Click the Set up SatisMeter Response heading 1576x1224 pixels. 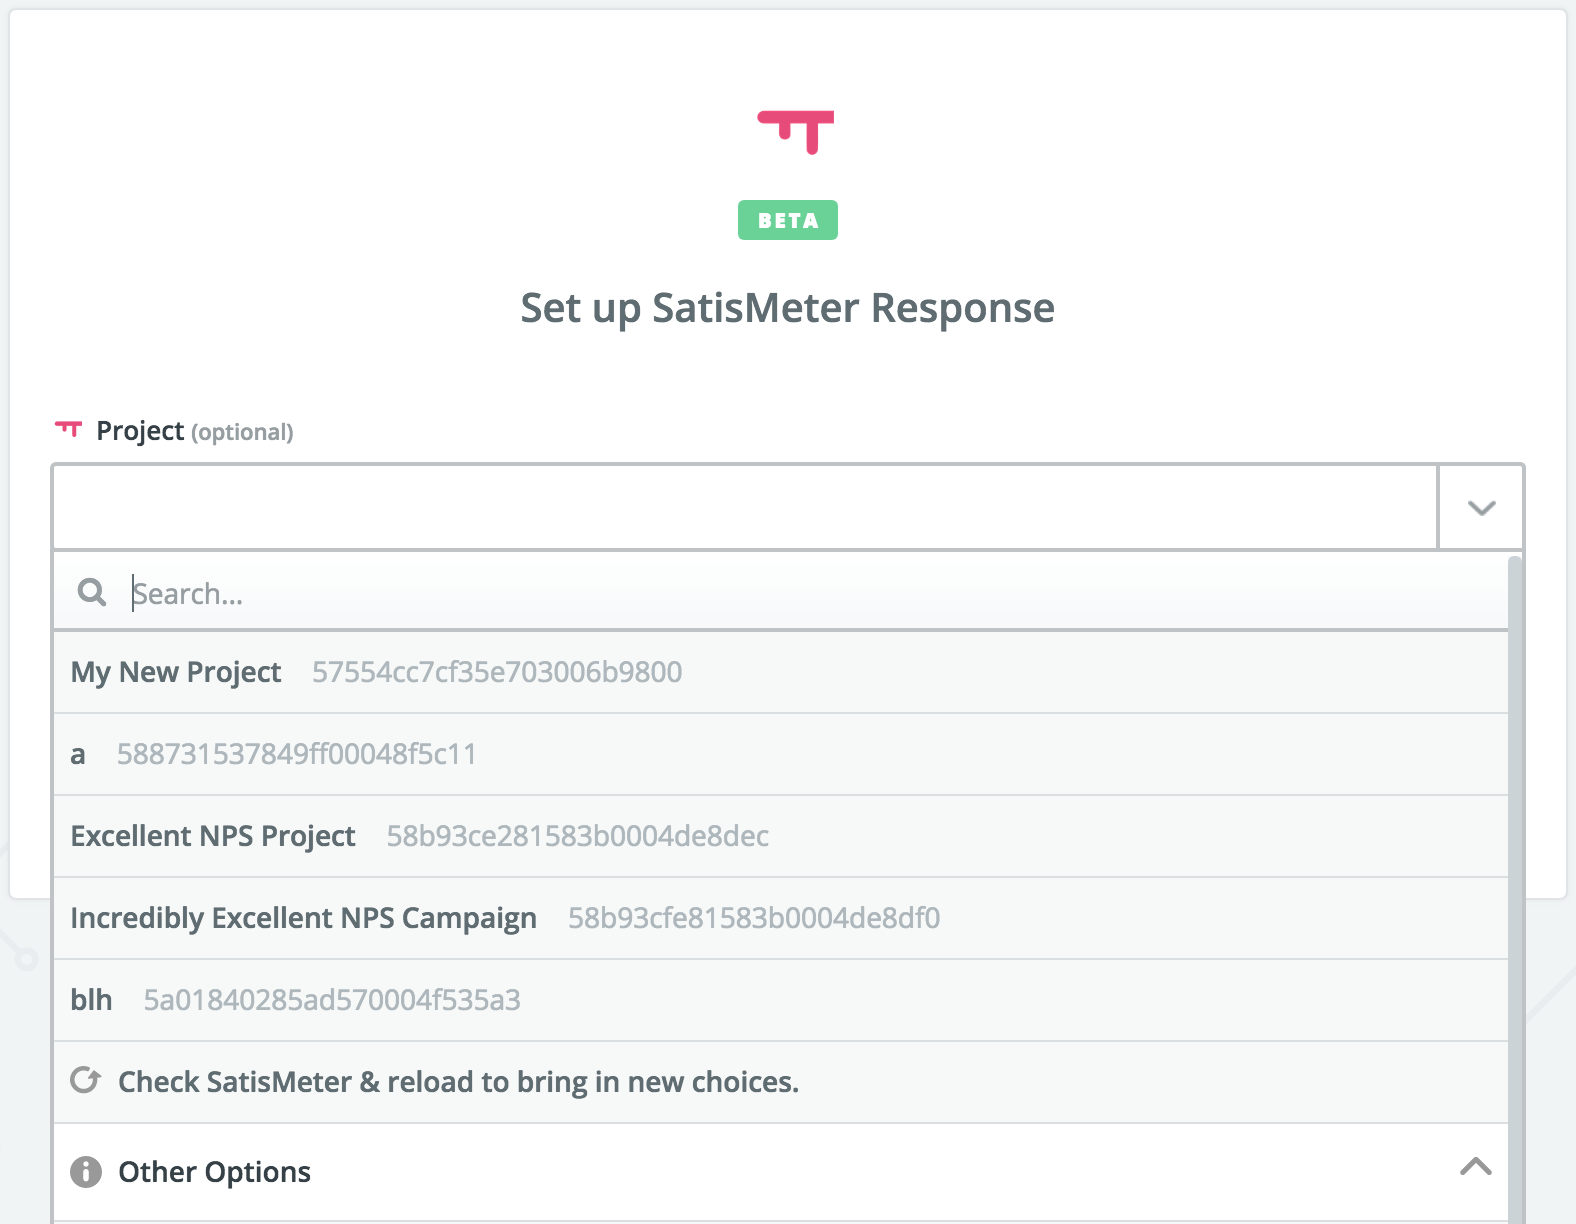[787, 308]
